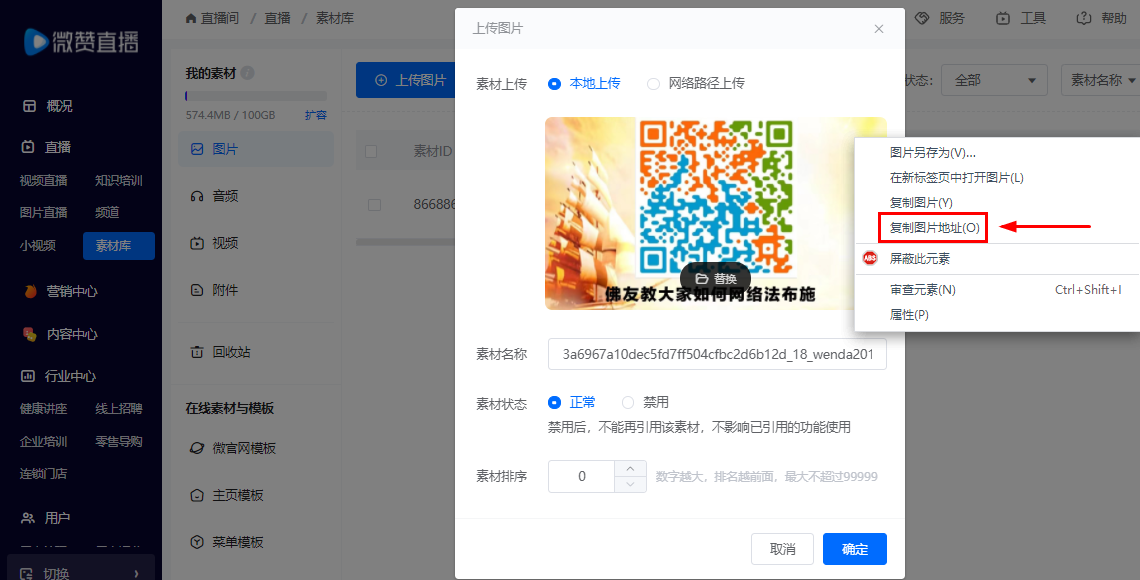Select 正常 material status
The width and height of the screenshot is (1140, 580).
point(572,402)
